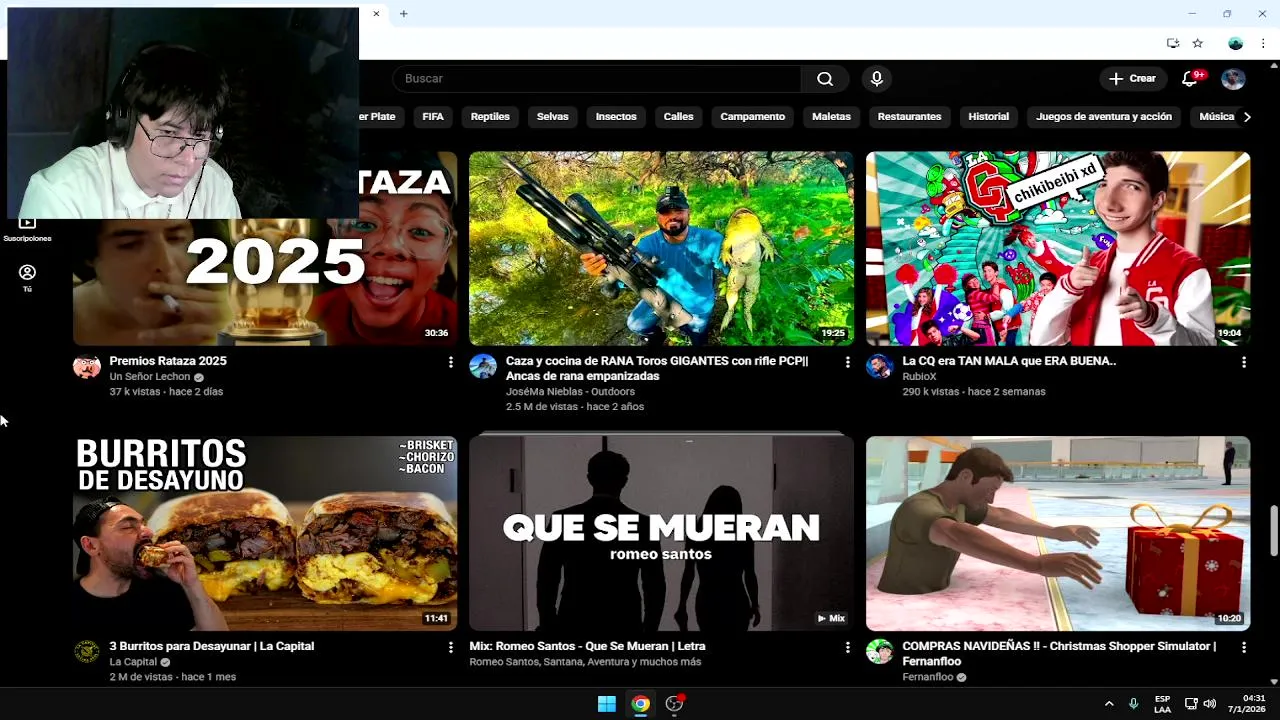Image resolution: width=1280 pixels, height=720 pixels.
Task: Open the Chrome three-dot menu
Action: [x=1264, y=43]
